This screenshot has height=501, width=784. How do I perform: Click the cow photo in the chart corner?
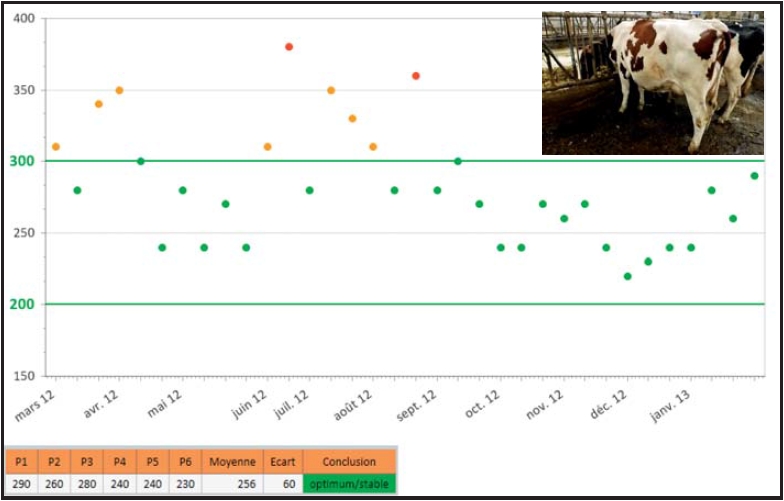coord(652,82)
